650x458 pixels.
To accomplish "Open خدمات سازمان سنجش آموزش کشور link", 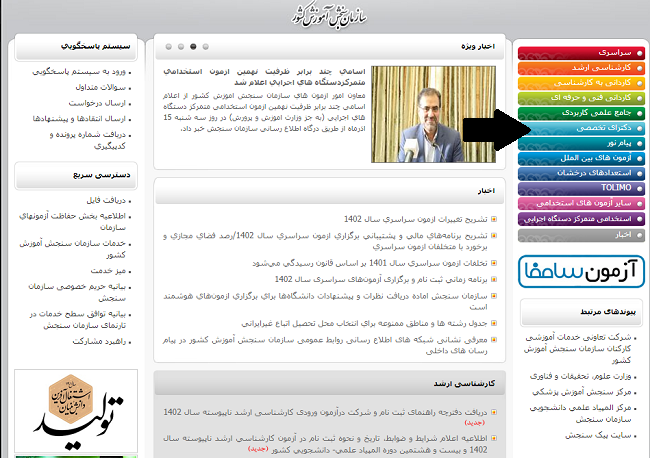I will click(x=73, y=249).
